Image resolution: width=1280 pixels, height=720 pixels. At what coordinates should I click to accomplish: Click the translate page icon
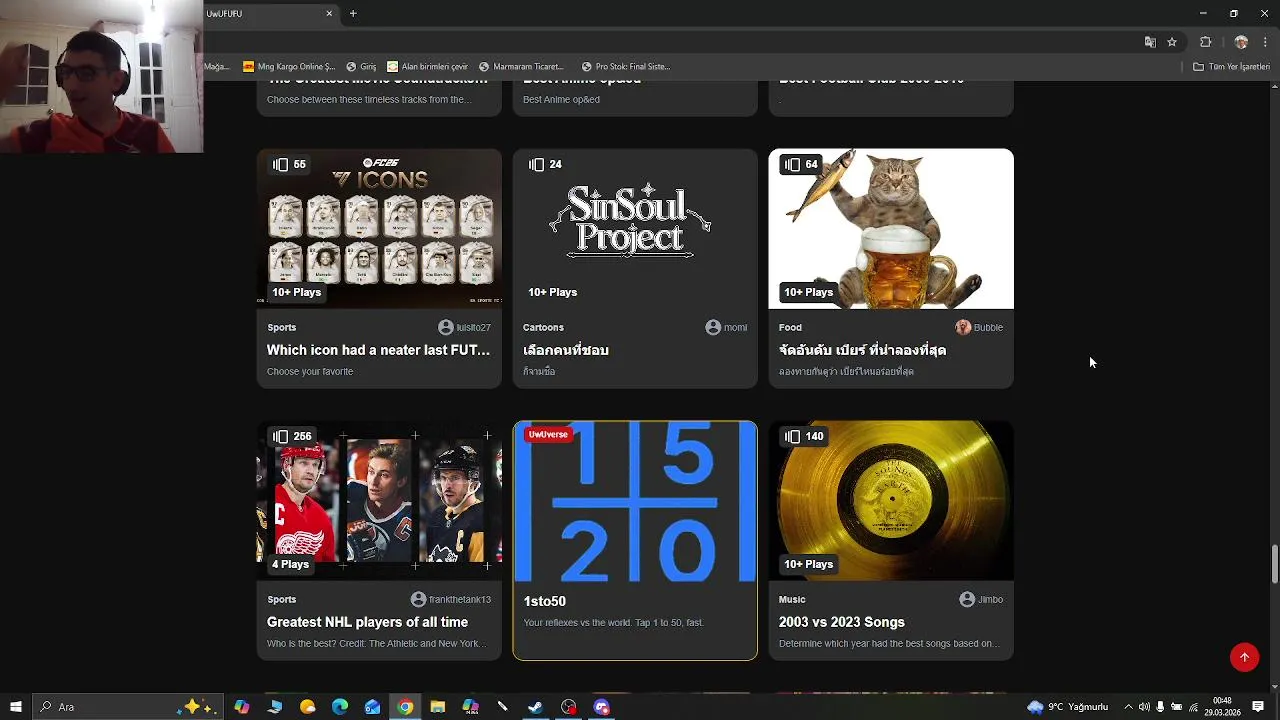1150,42
